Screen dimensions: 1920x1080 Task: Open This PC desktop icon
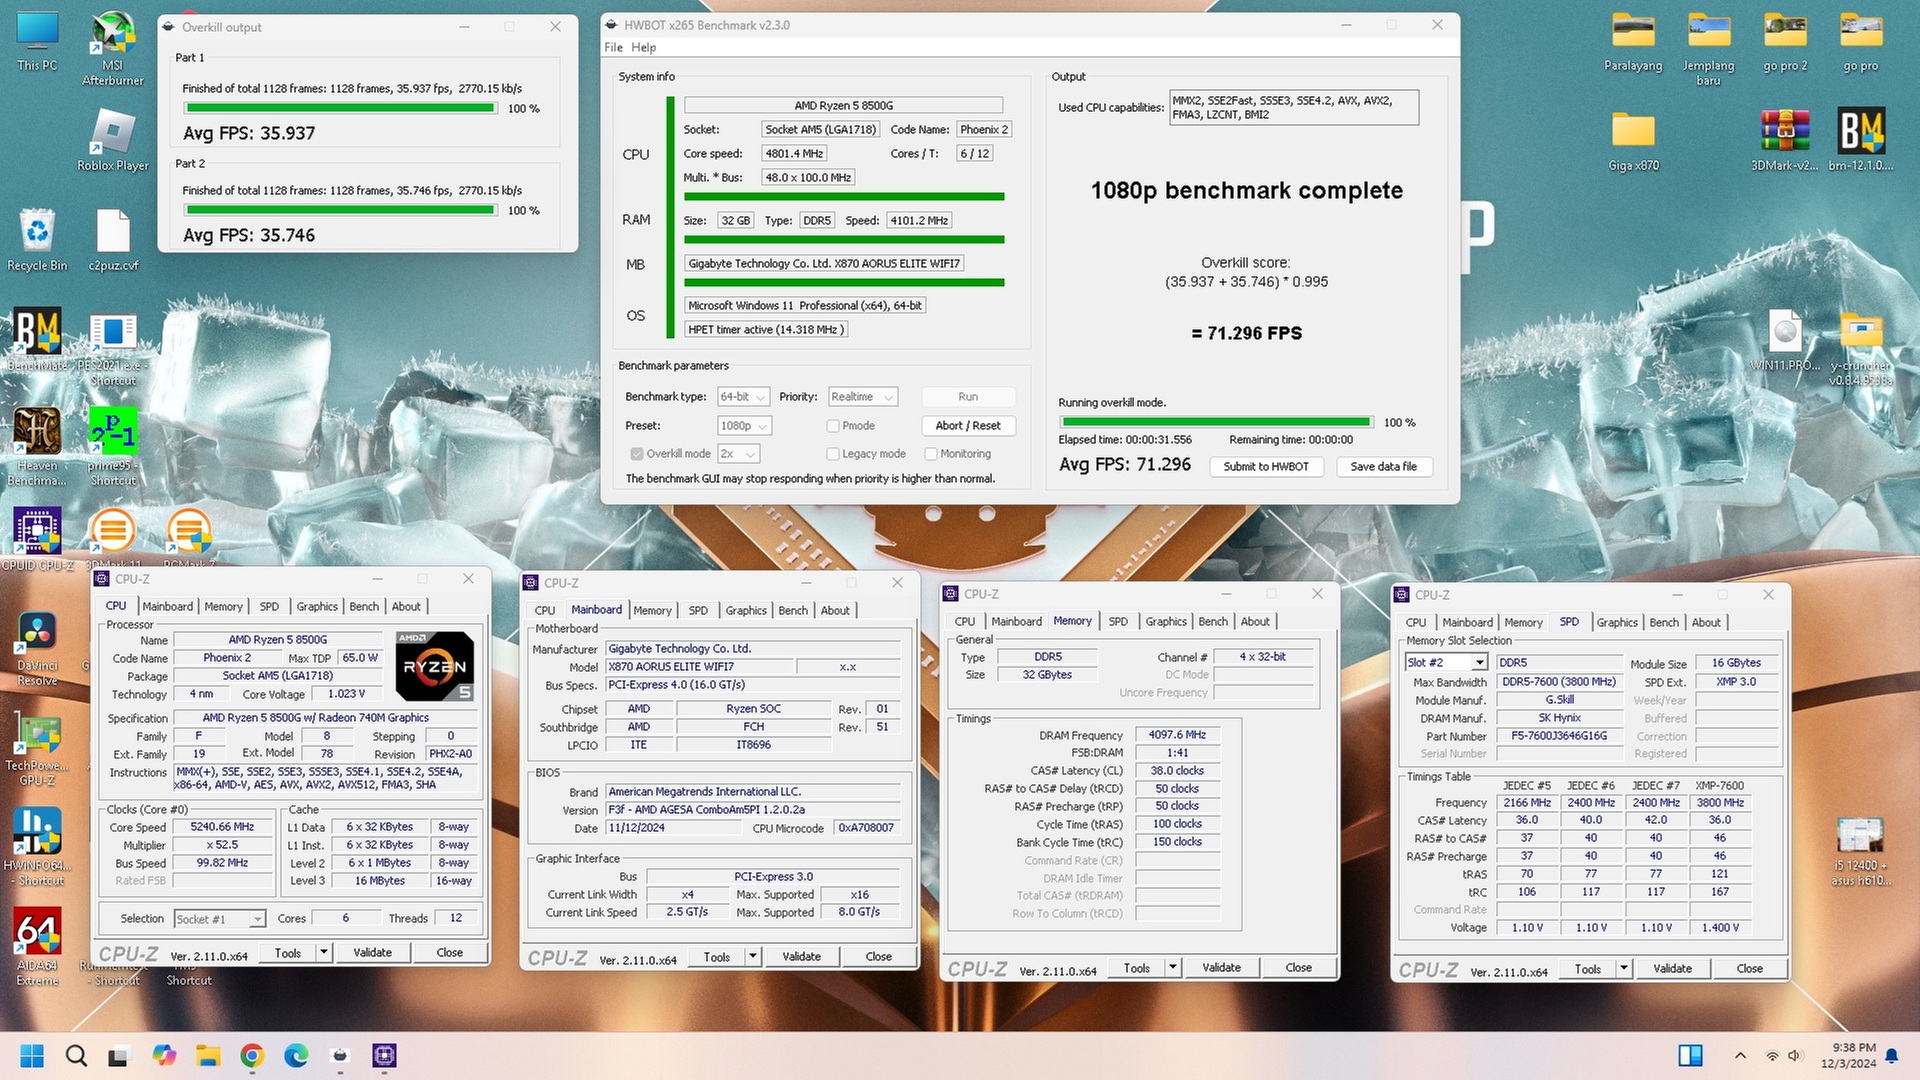coord(37,40)
